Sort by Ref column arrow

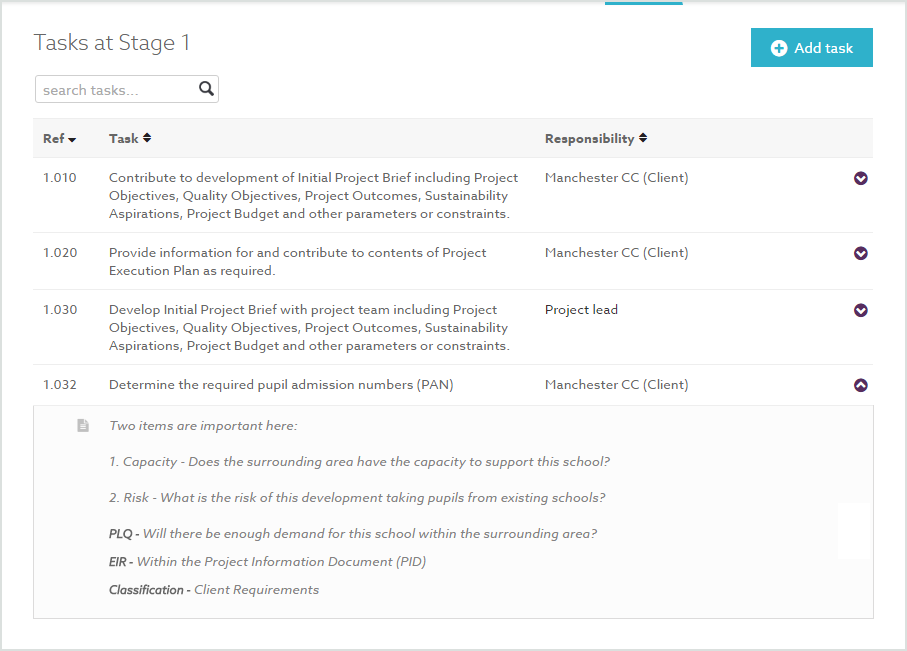point(72,140)
